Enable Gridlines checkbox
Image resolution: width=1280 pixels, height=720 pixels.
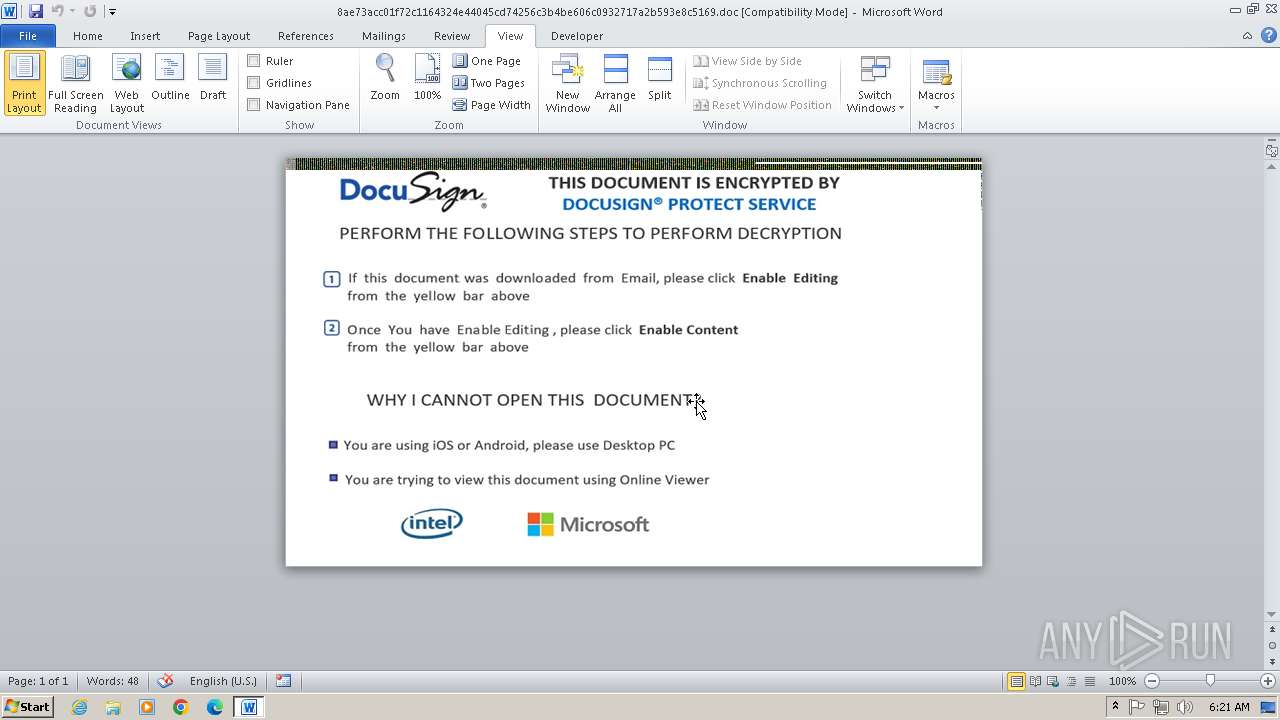point(254,83)
